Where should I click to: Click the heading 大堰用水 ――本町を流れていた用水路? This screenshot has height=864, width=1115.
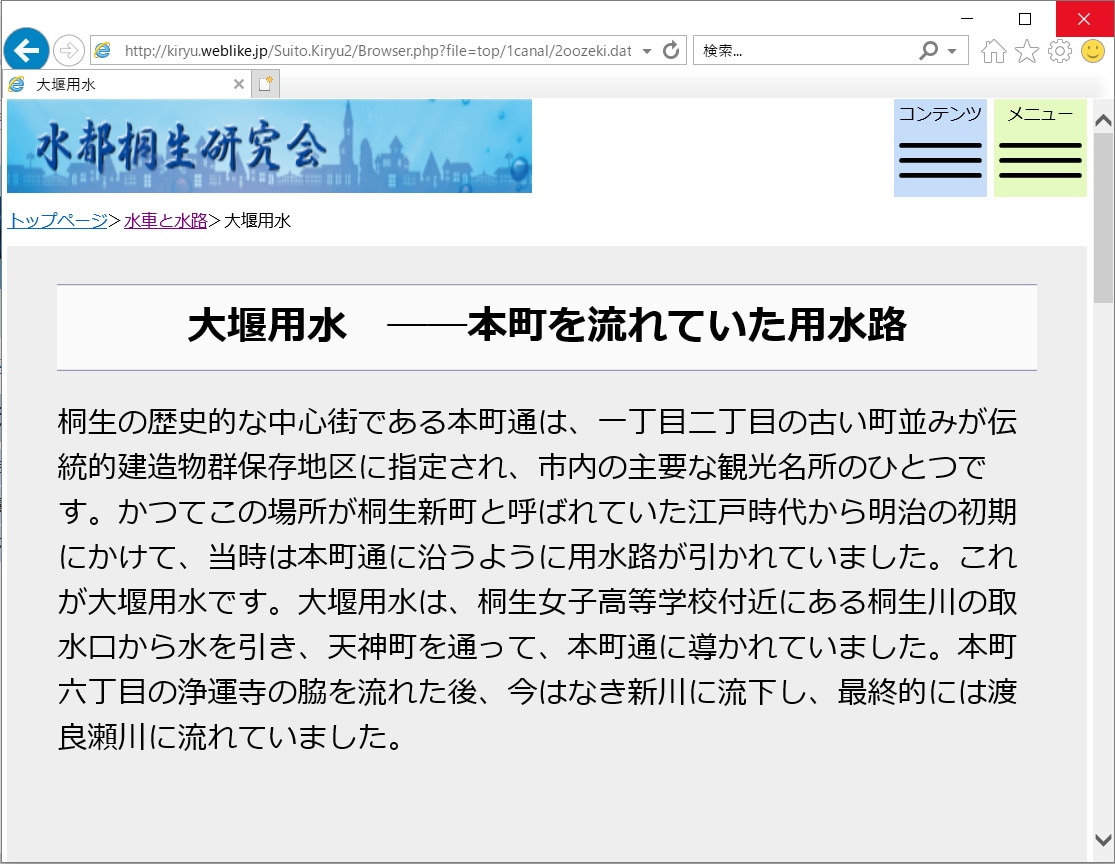tap(547, 326)
